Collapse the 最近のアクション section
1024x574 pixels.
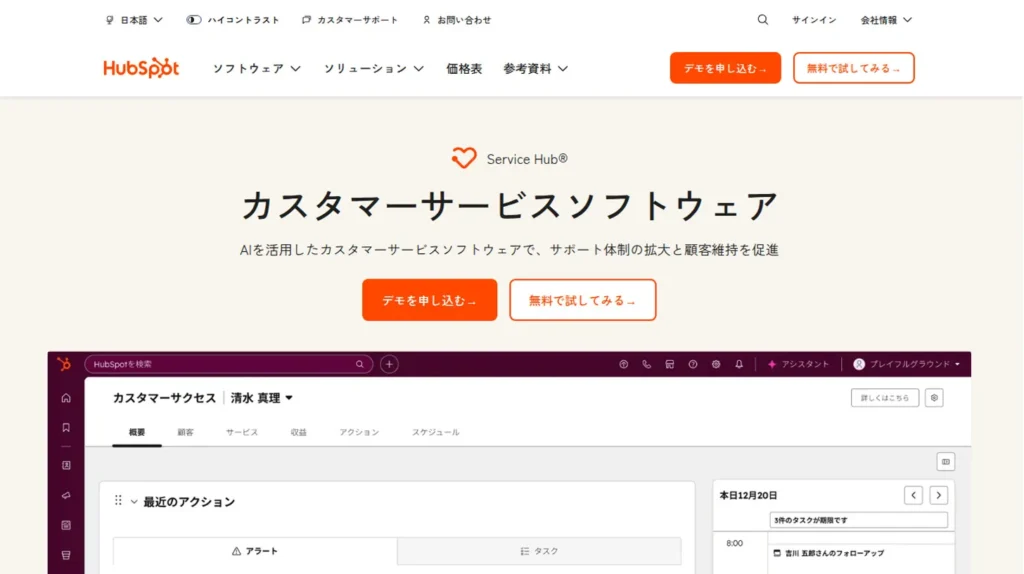[134, 502]
